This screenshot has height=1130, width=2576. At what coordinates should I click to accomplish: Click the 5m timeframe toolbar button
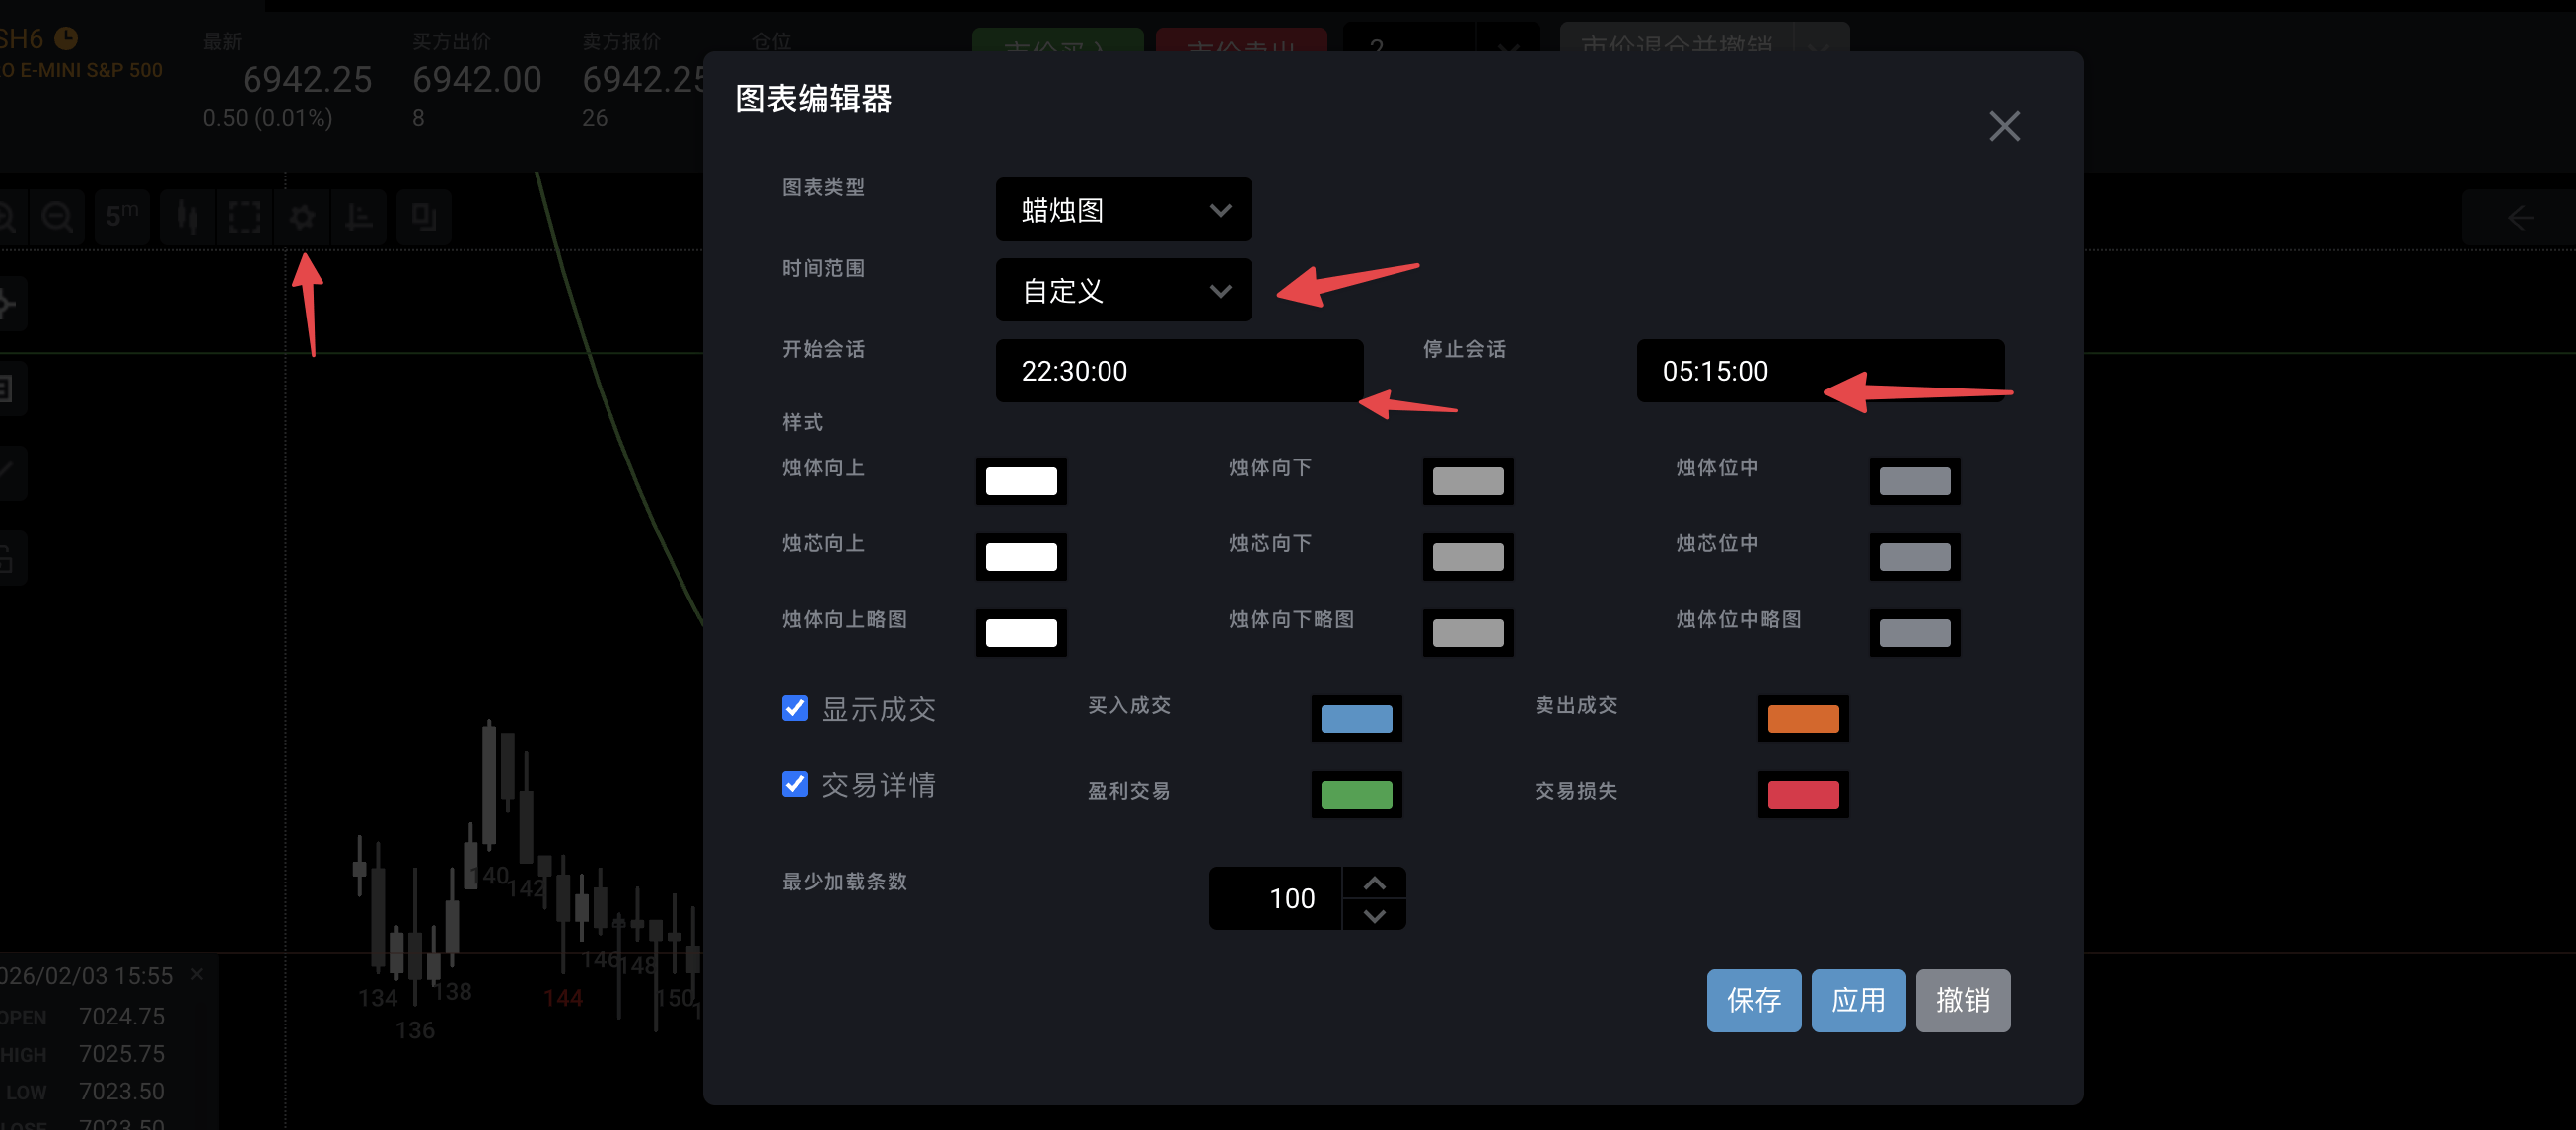tap(122, 216)
